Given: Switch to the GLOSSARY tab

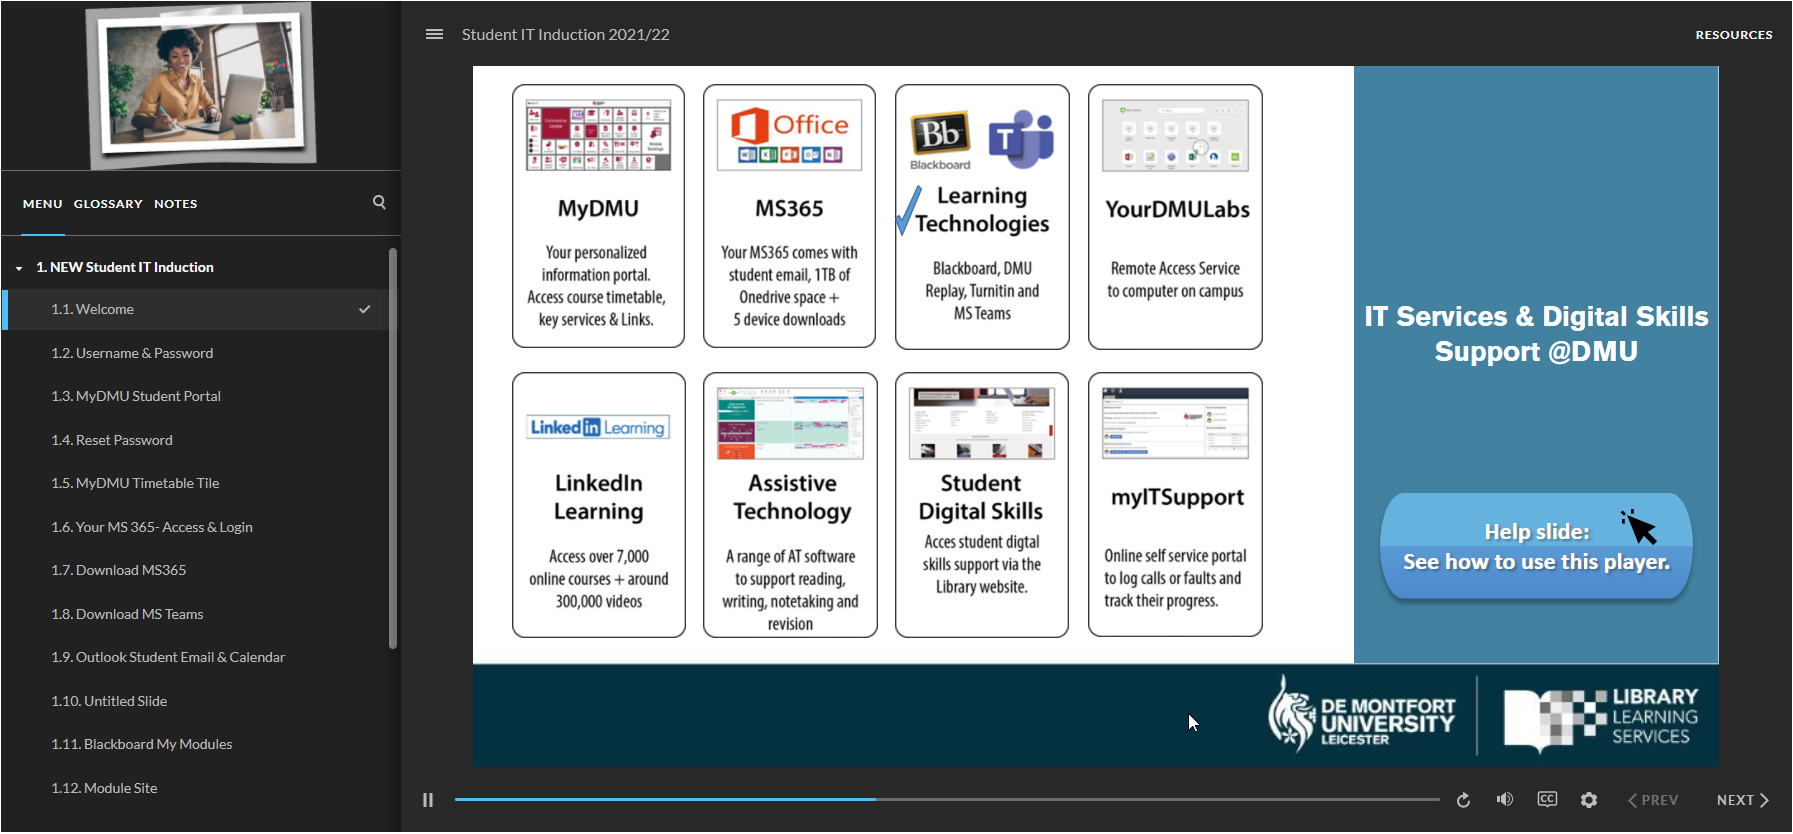Looking at the screenshot, I should pos(108,204).
